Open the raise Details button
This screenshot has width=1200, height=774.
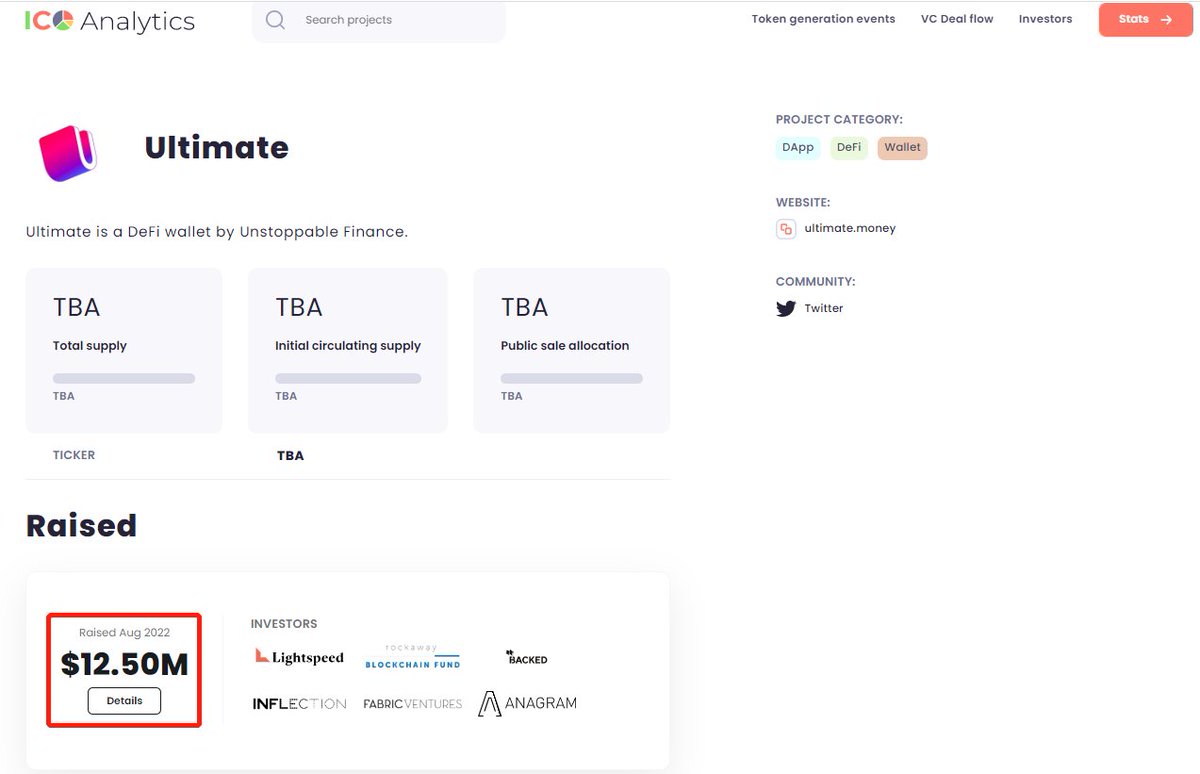pyautogui.click(x=125, y=701)
